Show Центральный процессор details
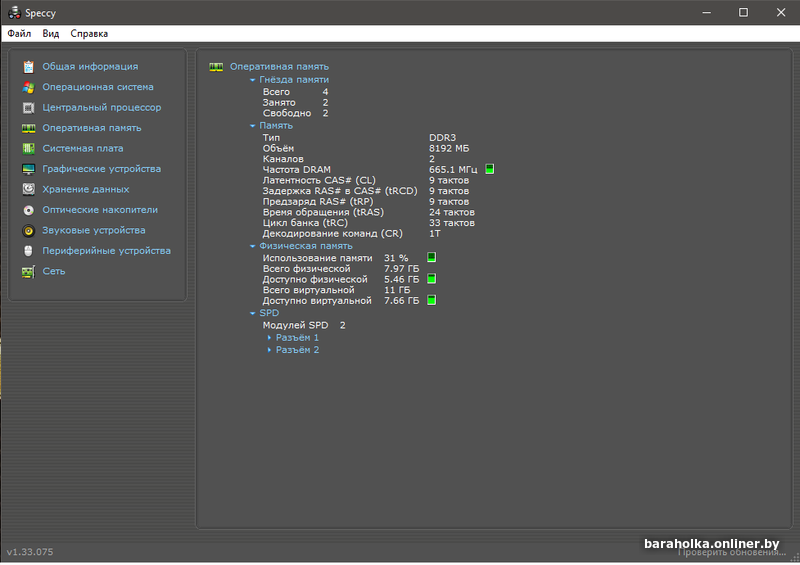 tap(102, 108)
